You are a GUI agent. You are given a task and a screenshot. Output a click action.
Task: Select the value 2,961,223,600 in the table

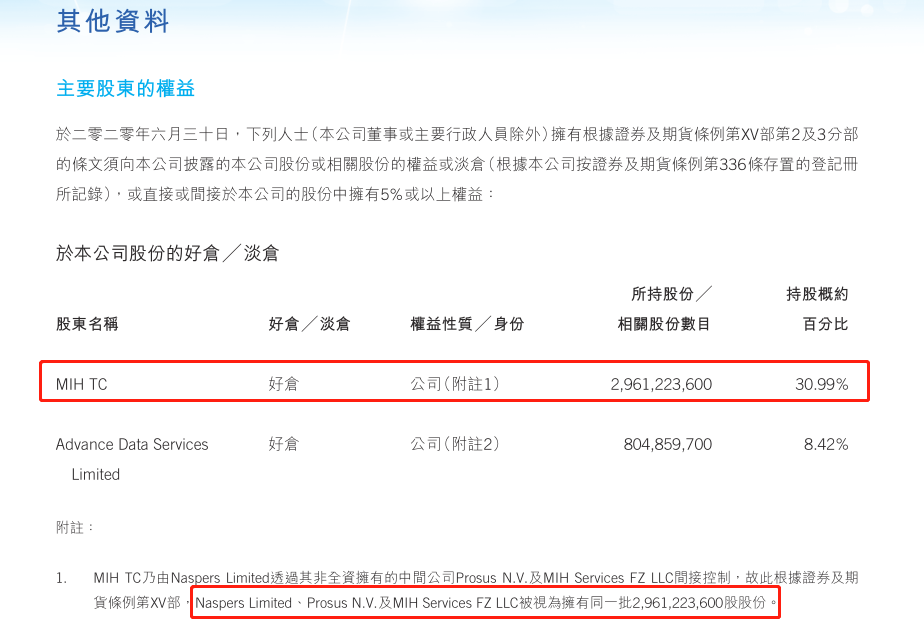pos(661,384)
